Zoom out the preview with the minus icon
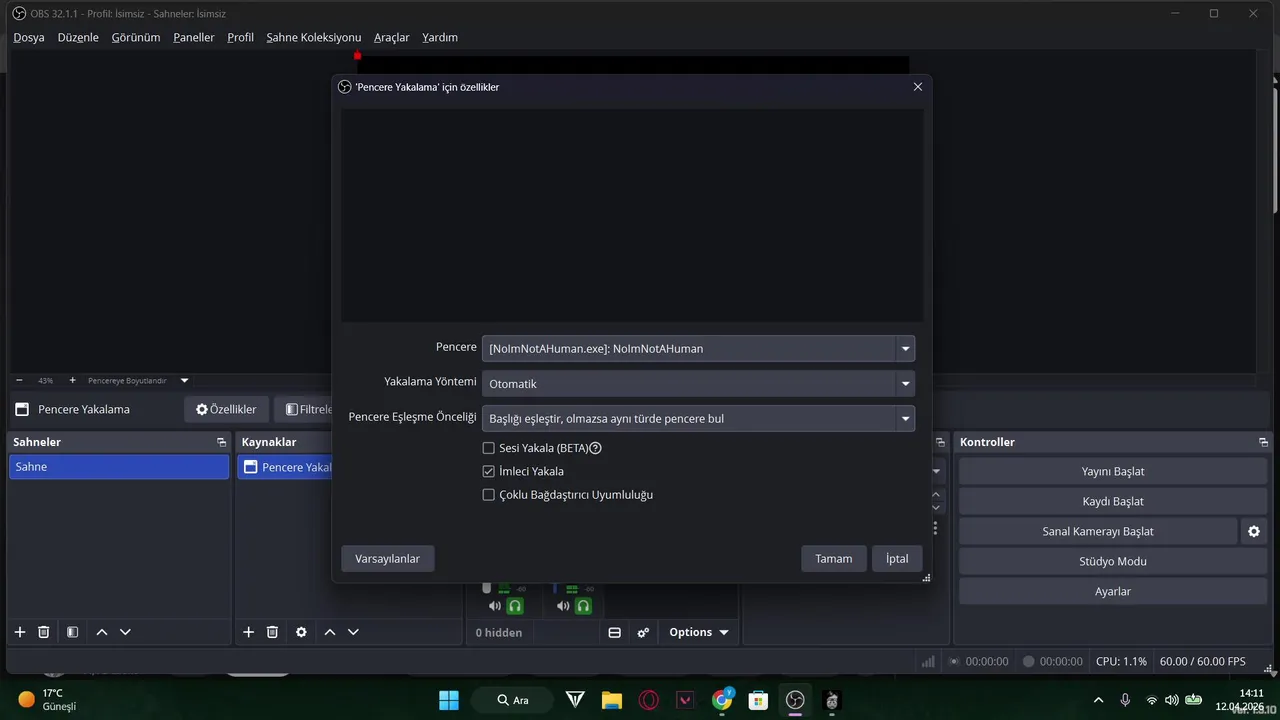This screenshot has width=1280, height=720. click(x=20, y=380)
